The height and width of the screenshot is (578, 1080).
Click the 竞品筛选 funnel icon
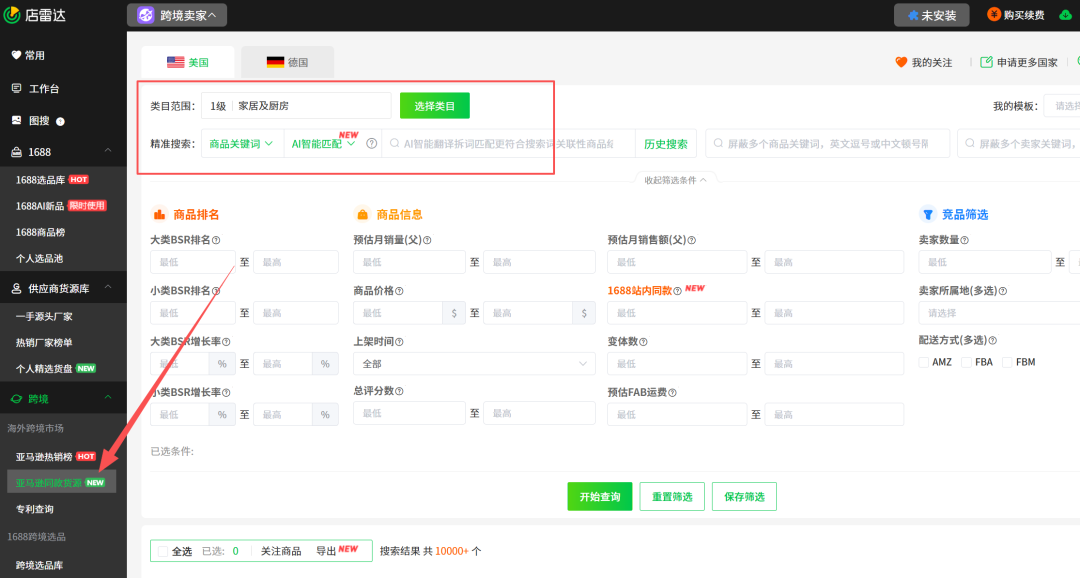pos(927,213)
